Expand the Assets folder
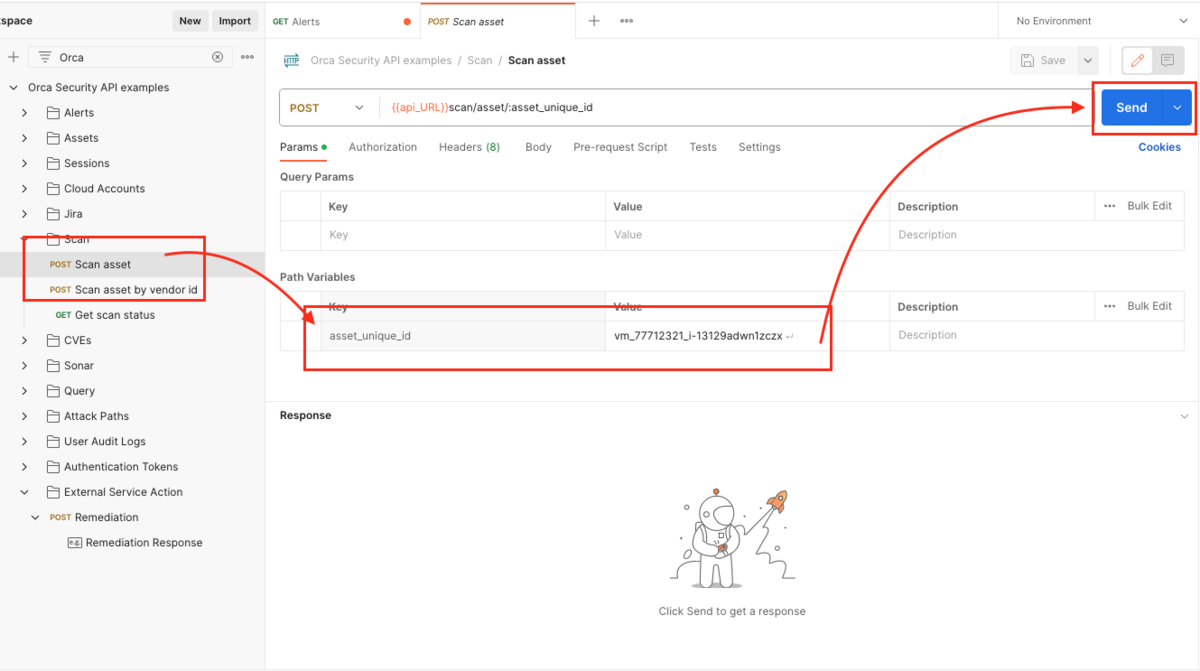 click(x=25, y=138)
